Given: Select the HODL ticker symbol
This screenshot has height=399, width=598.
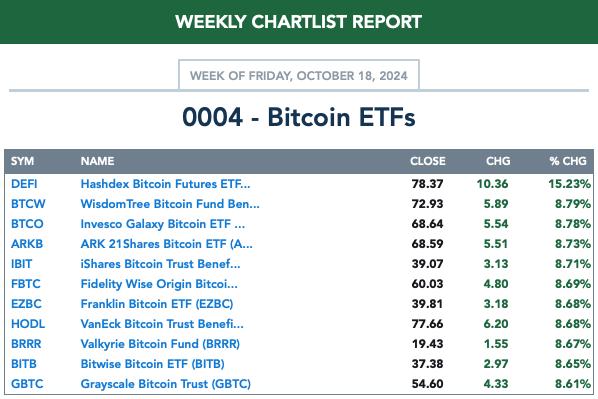Looking at the screenshot, I should point(28,324).
